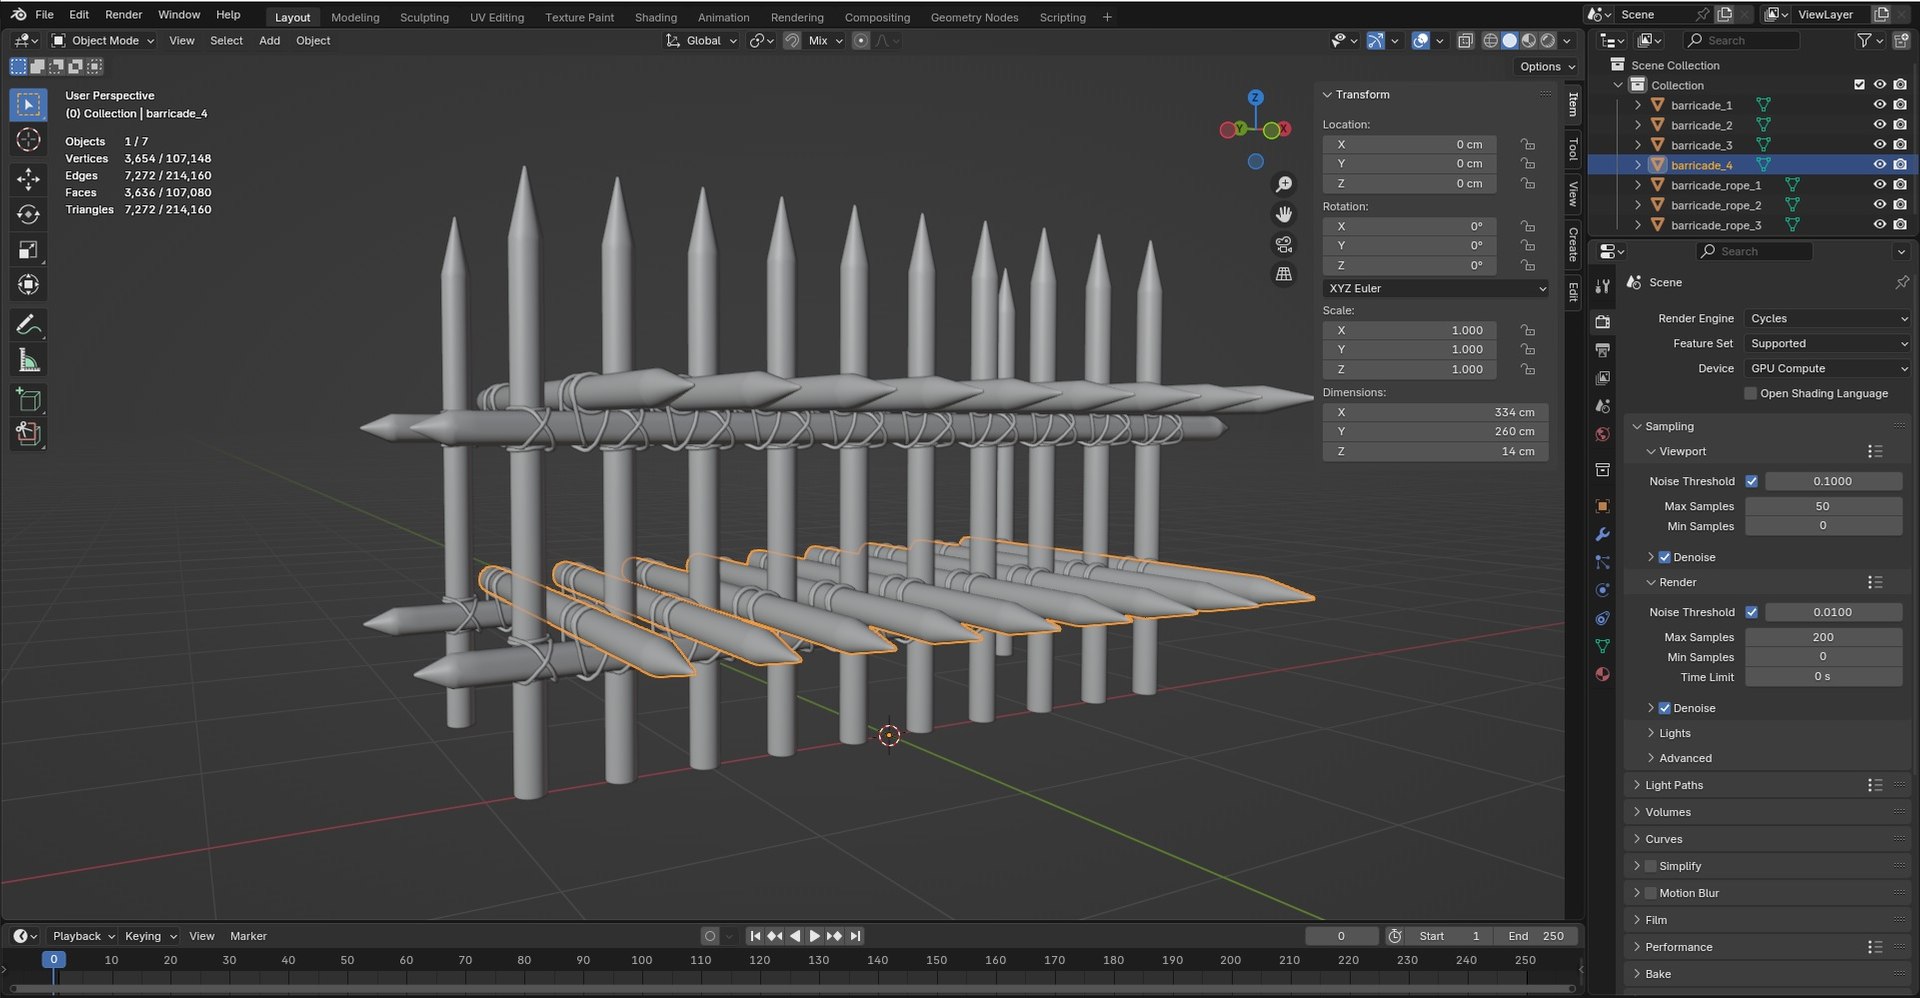Click the Viewport Max Samples field
The width and height of the screenshot is (1920, 998).
pyautogui.click(x=1823, y=506)
